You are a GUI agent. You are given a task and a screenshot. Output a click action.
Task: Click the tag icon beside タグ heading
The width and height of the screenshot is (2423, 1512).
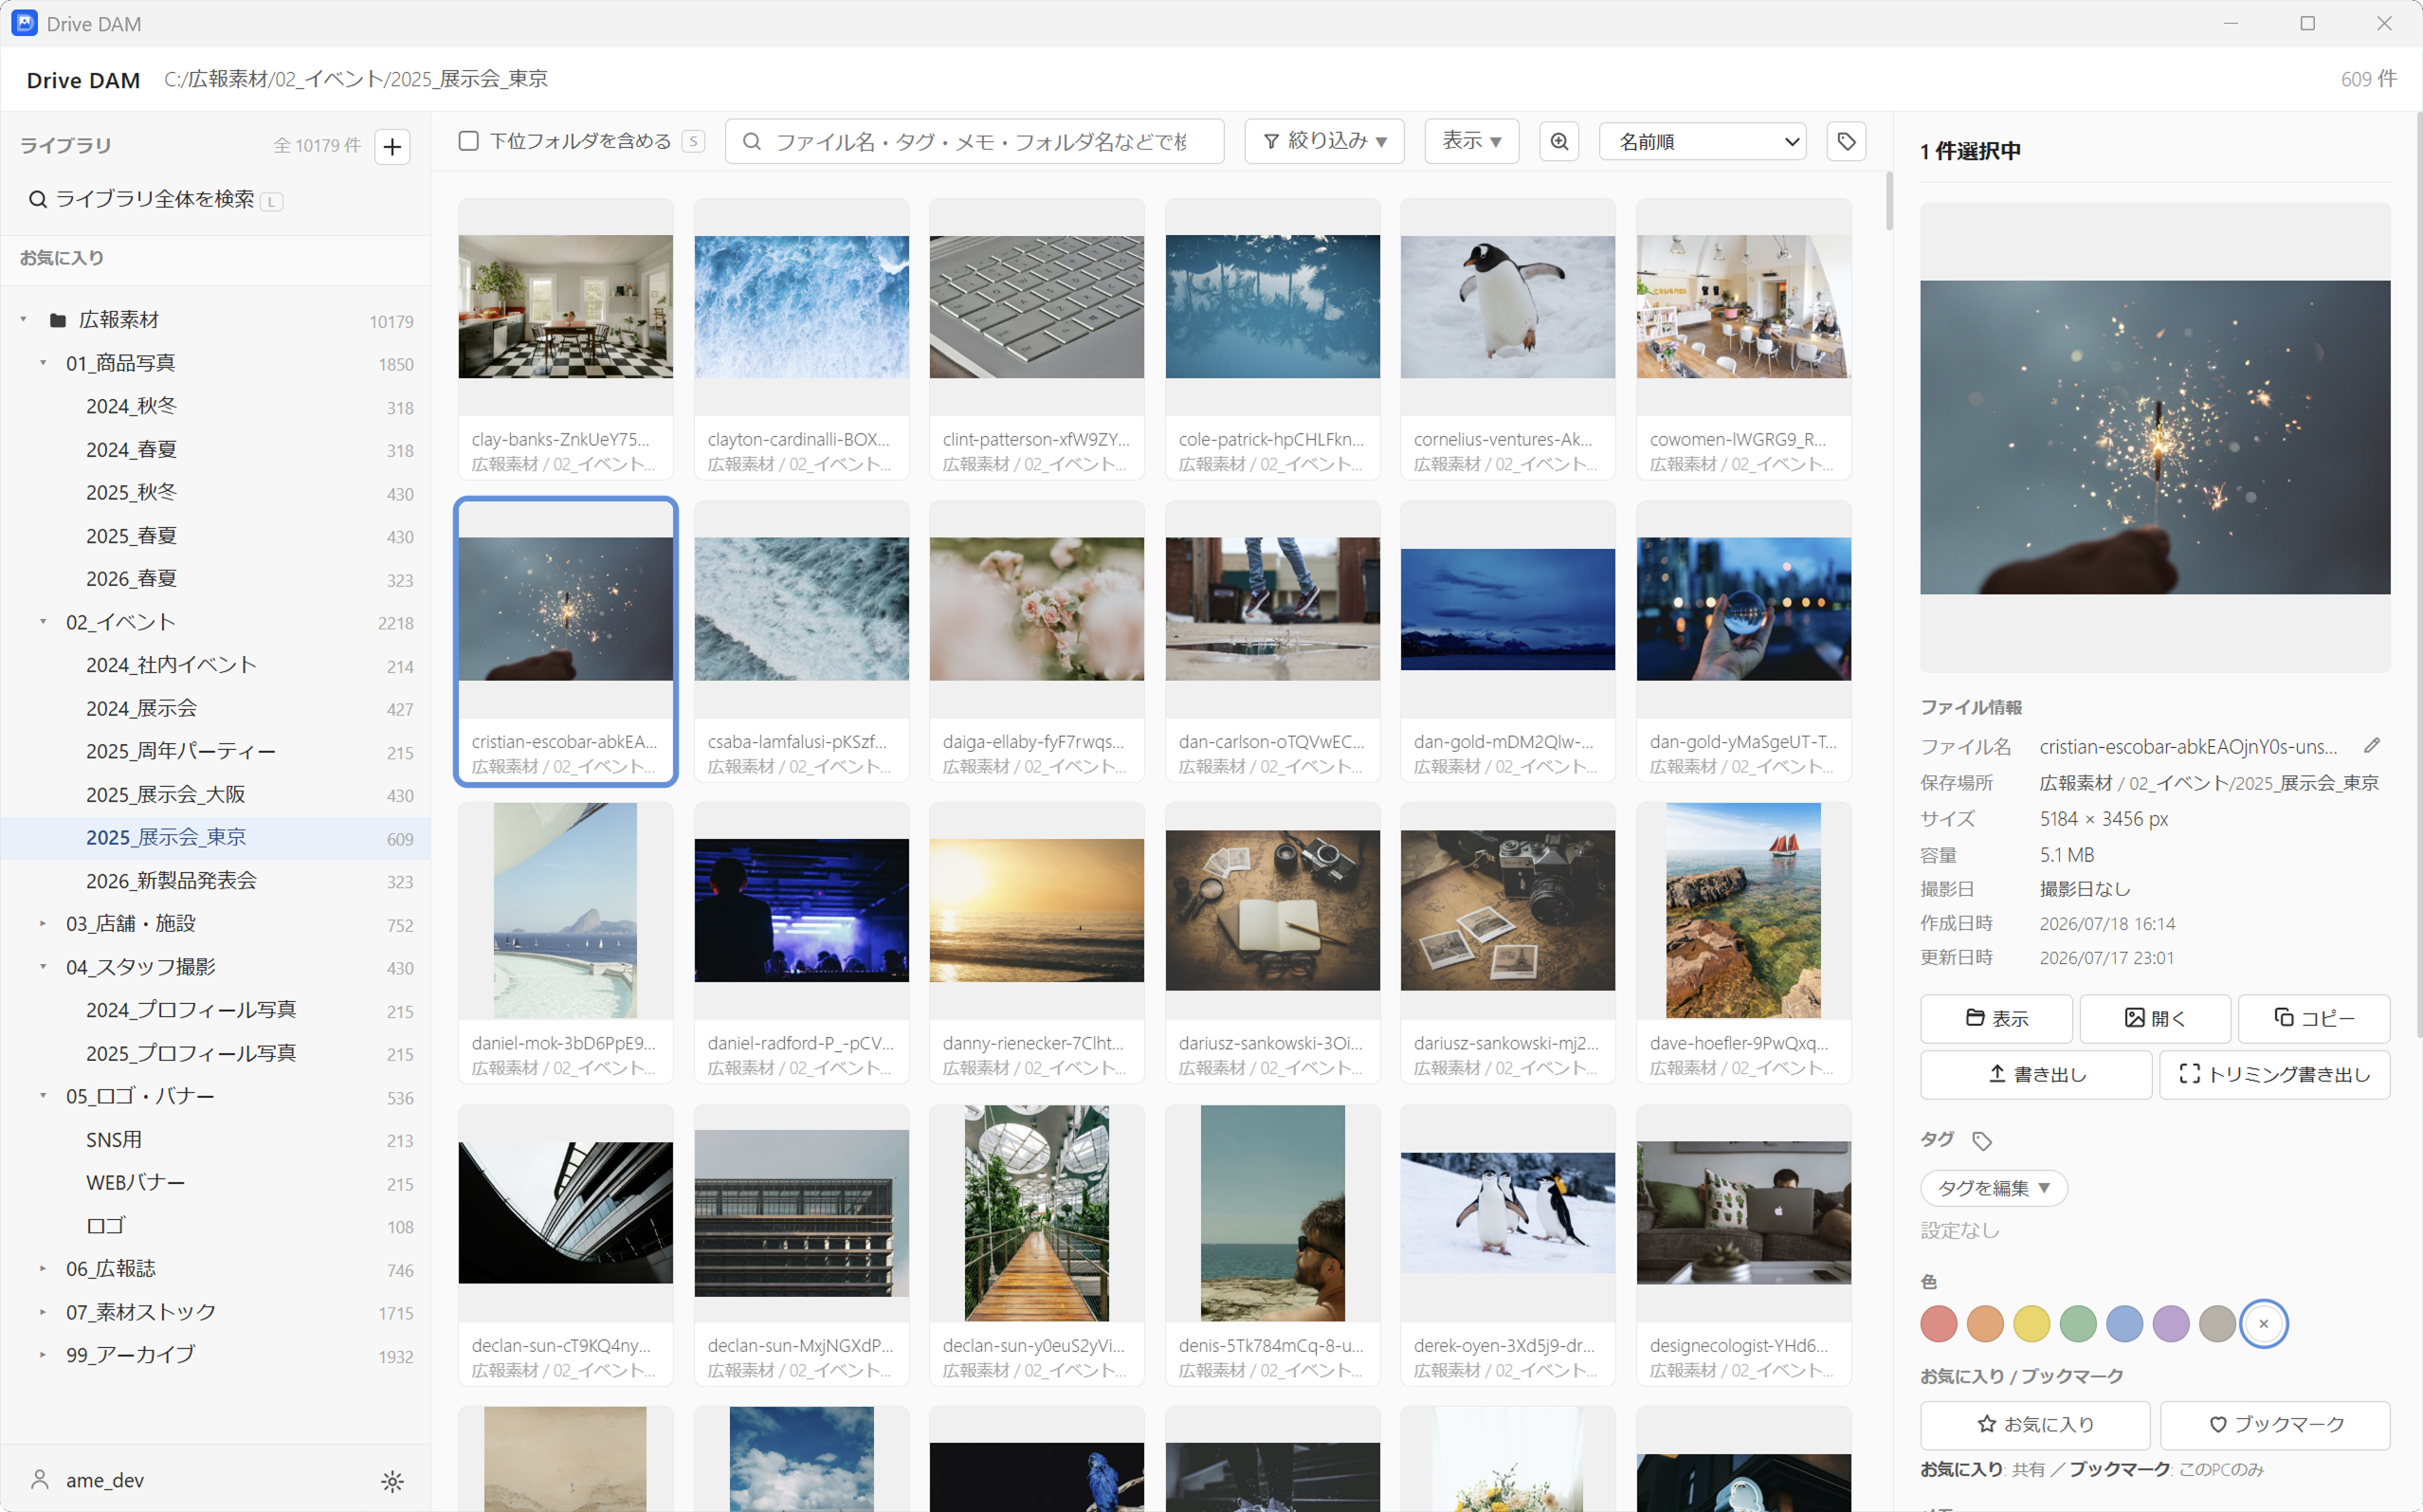coord(1981,1141)
